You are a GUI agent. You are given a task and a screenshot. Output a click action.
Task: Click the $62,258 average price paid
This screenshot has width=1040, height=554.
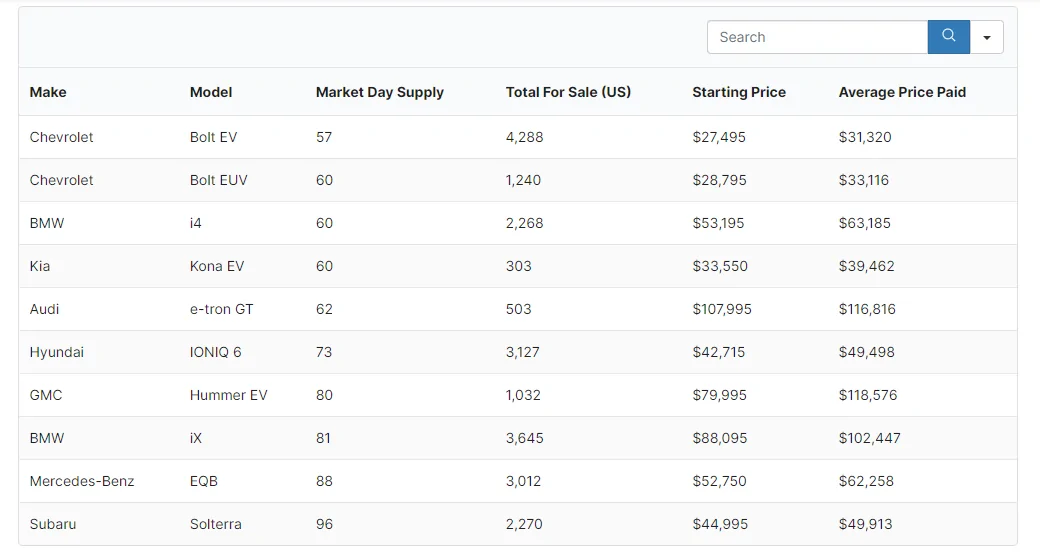click(x=866, y=482)
